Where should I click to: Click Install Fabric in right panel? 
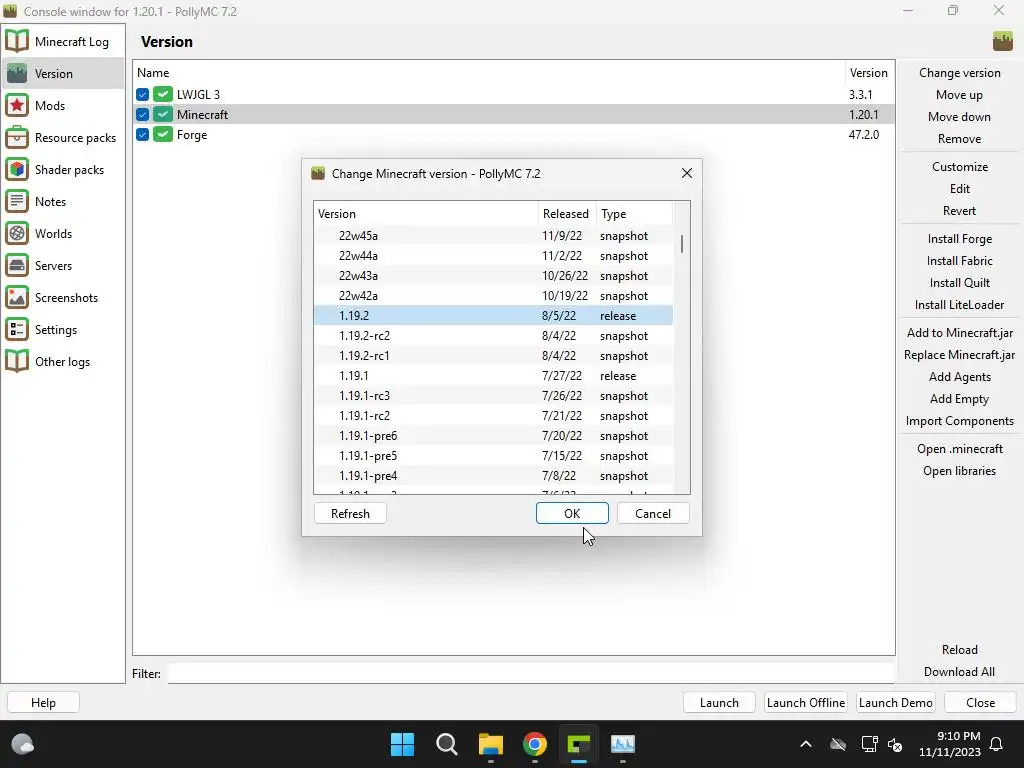coord(959,261)
